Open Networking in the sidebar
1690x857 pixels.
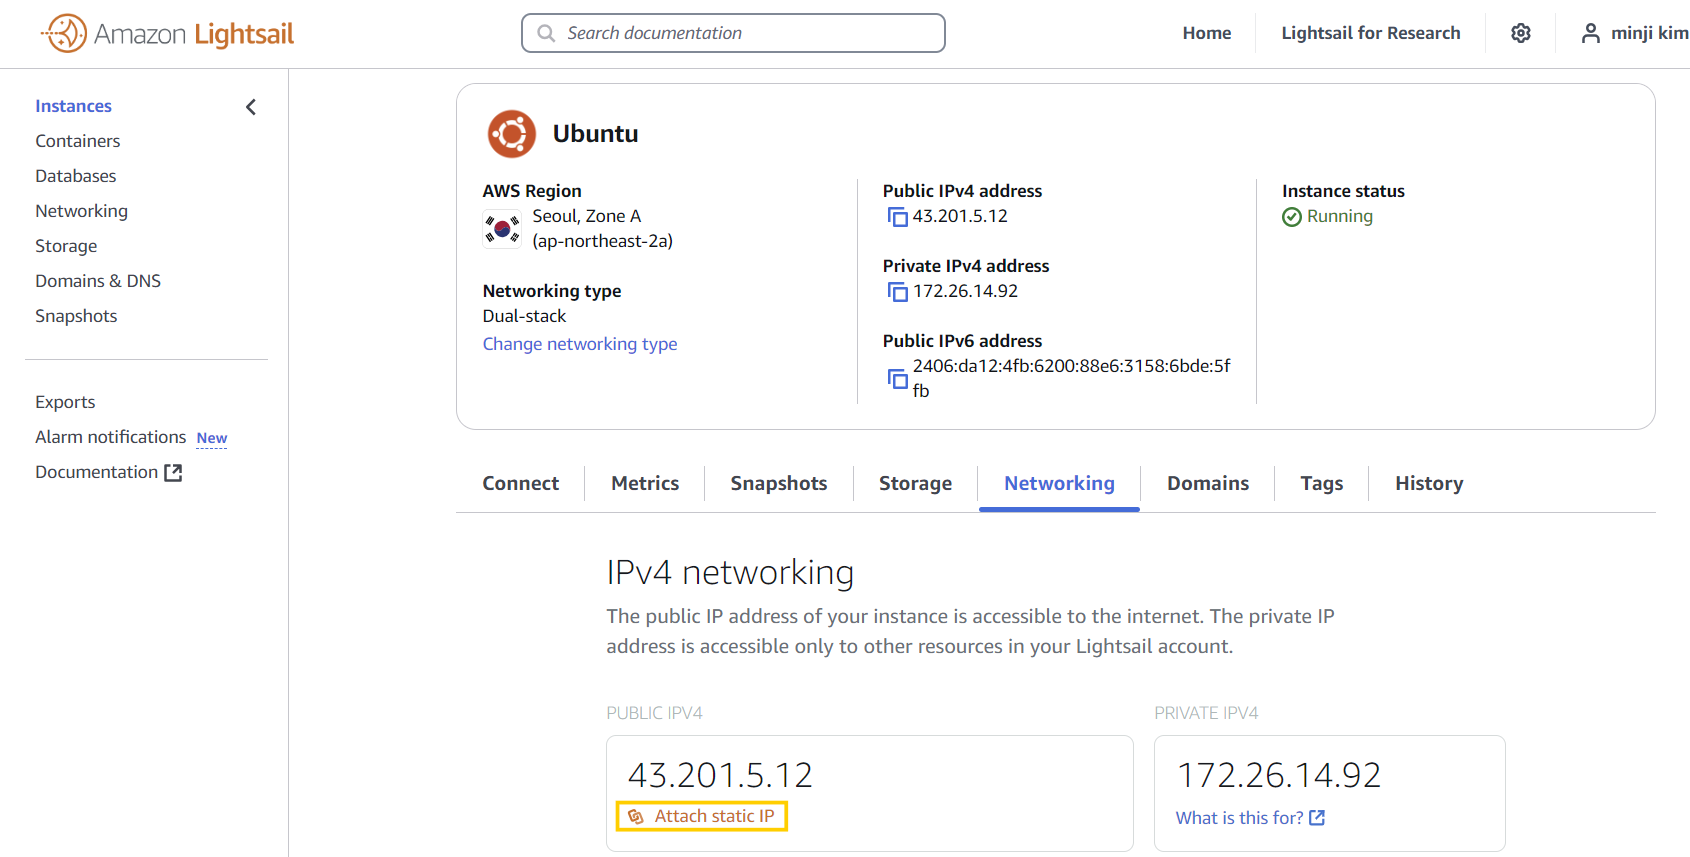tap(81, 211)
